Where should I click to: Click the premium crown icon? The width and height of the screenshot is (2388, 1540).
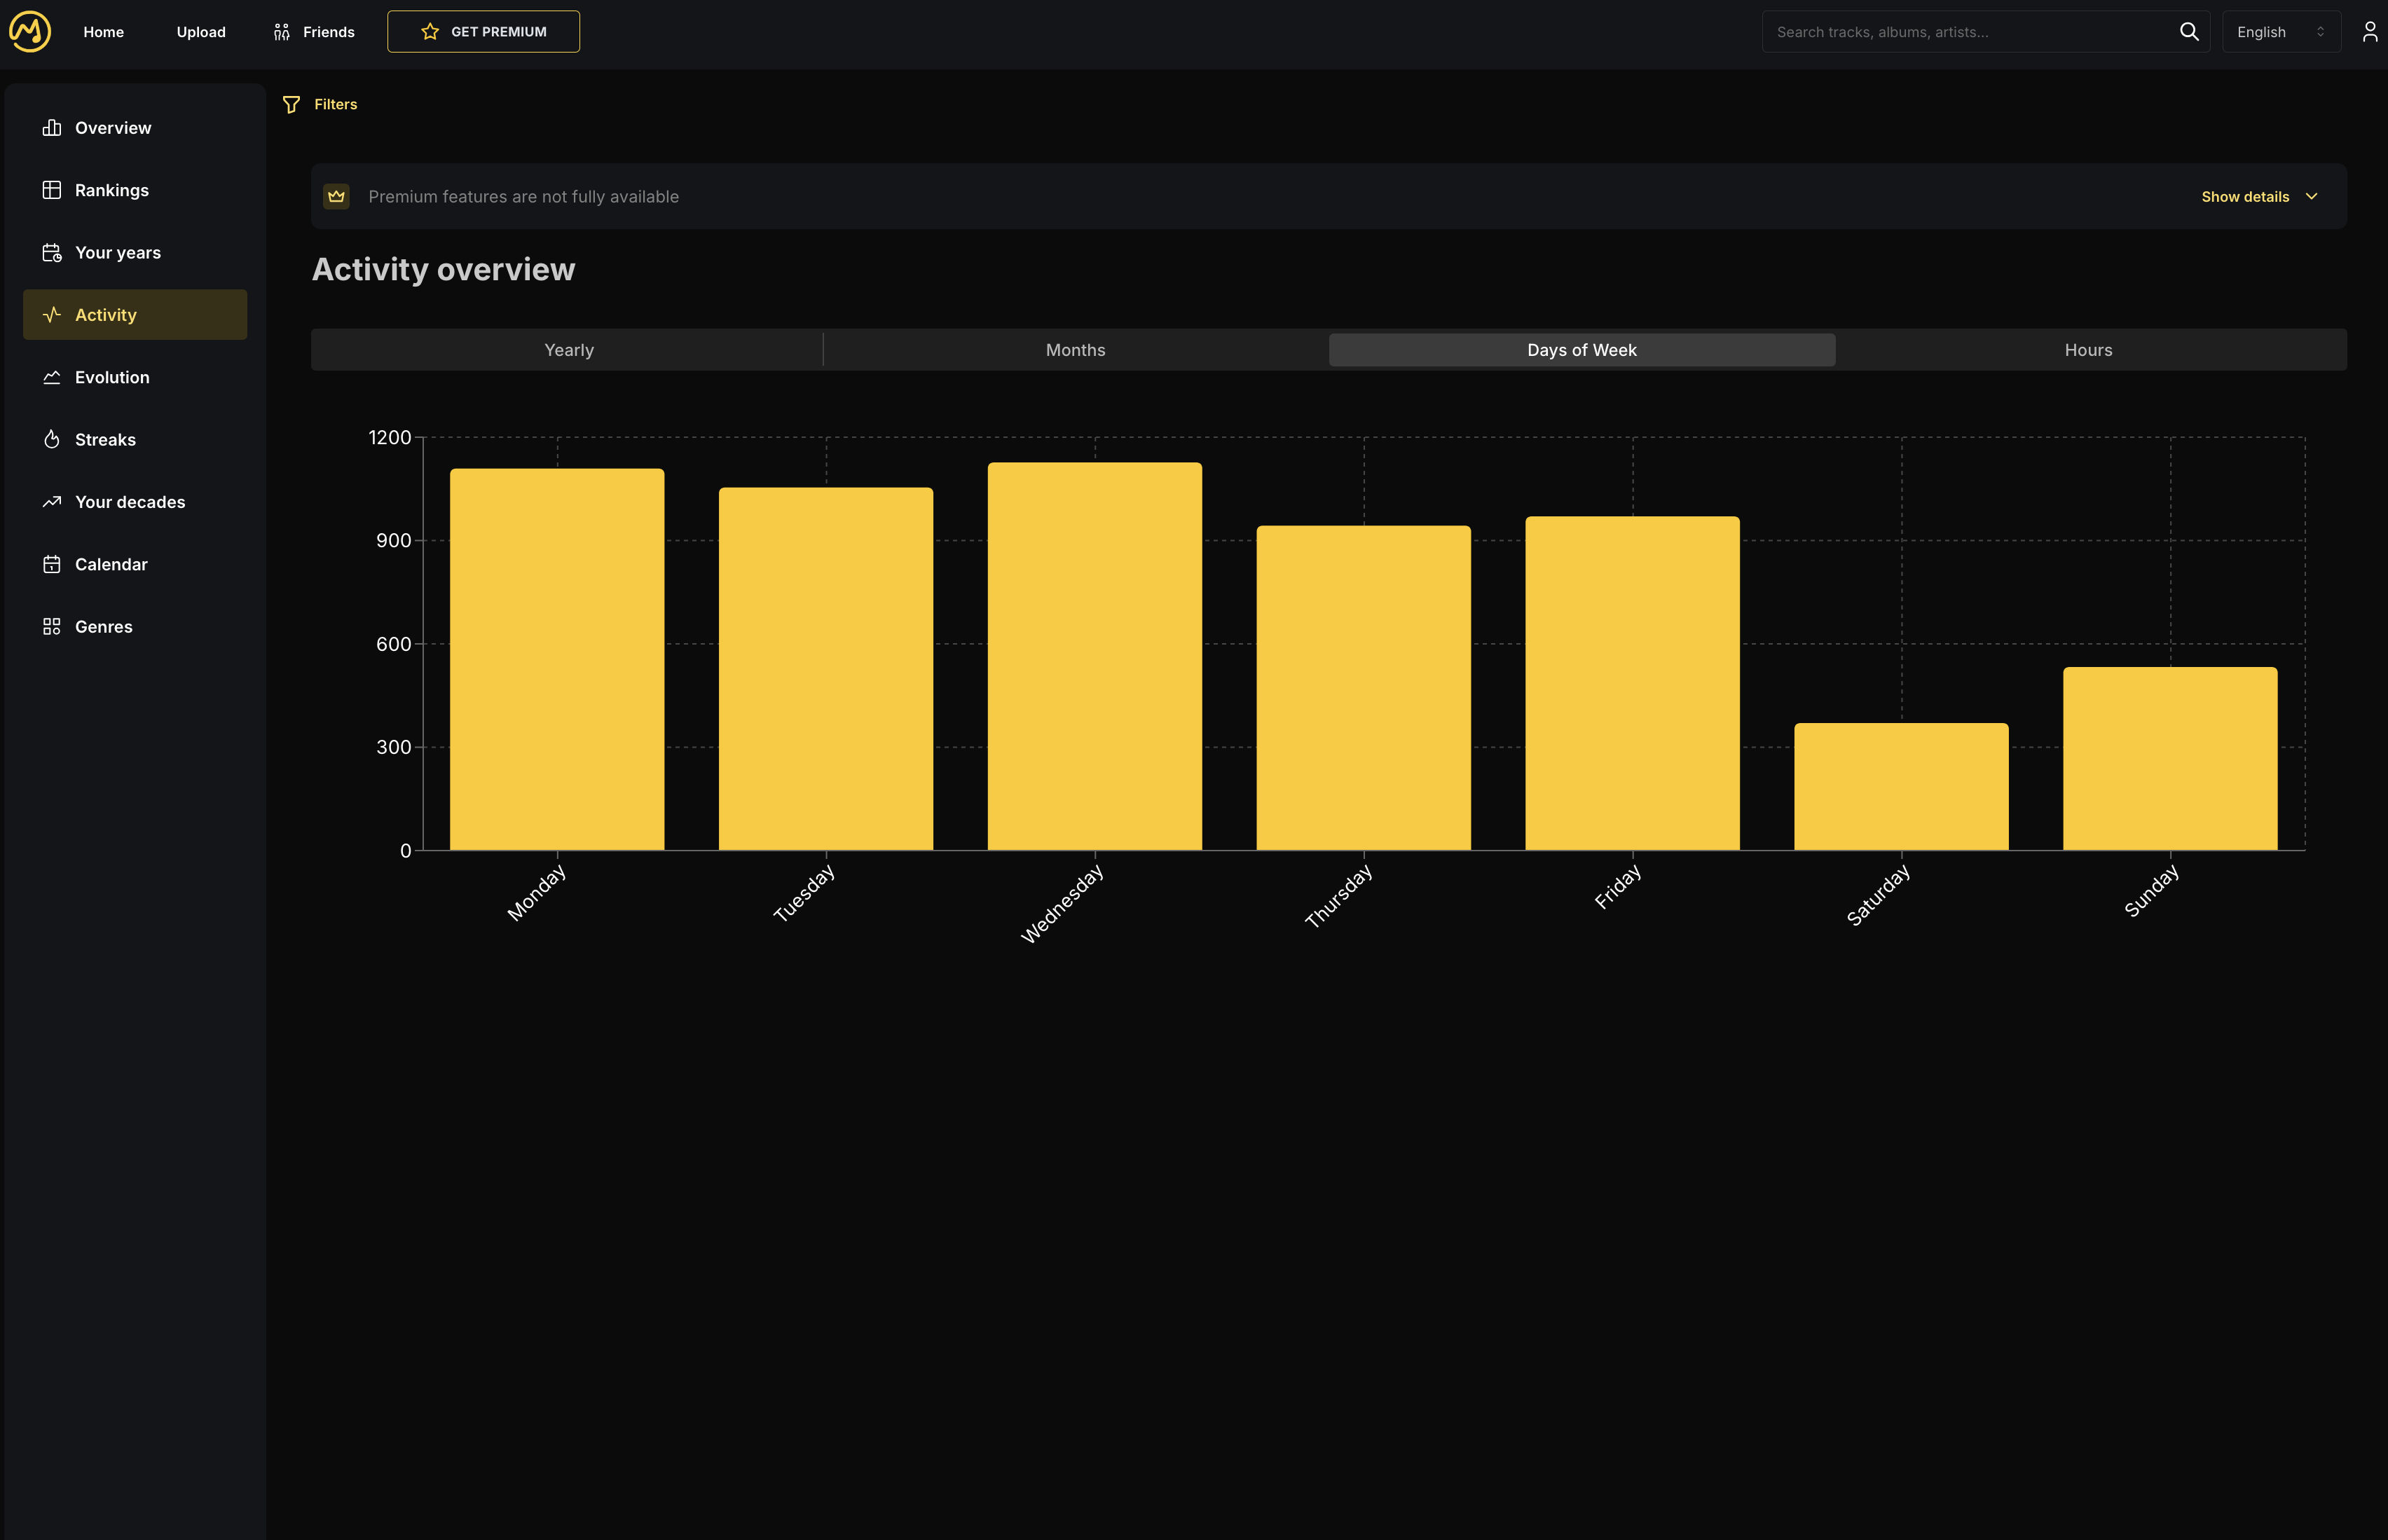pyautogui.click(x=336, y=196)
